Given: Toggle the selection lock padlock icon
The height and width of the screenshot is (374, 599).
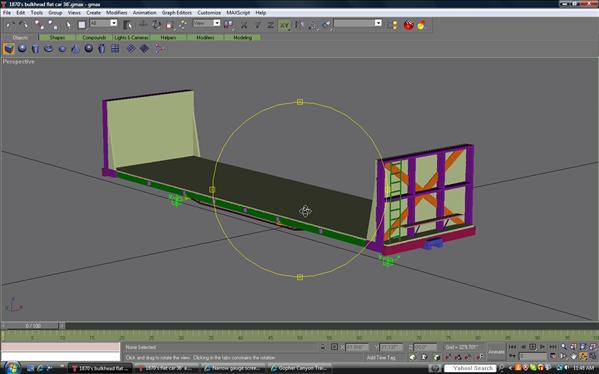Looking at the screenshot, I should pyautogui.click(x=323, y=347).
